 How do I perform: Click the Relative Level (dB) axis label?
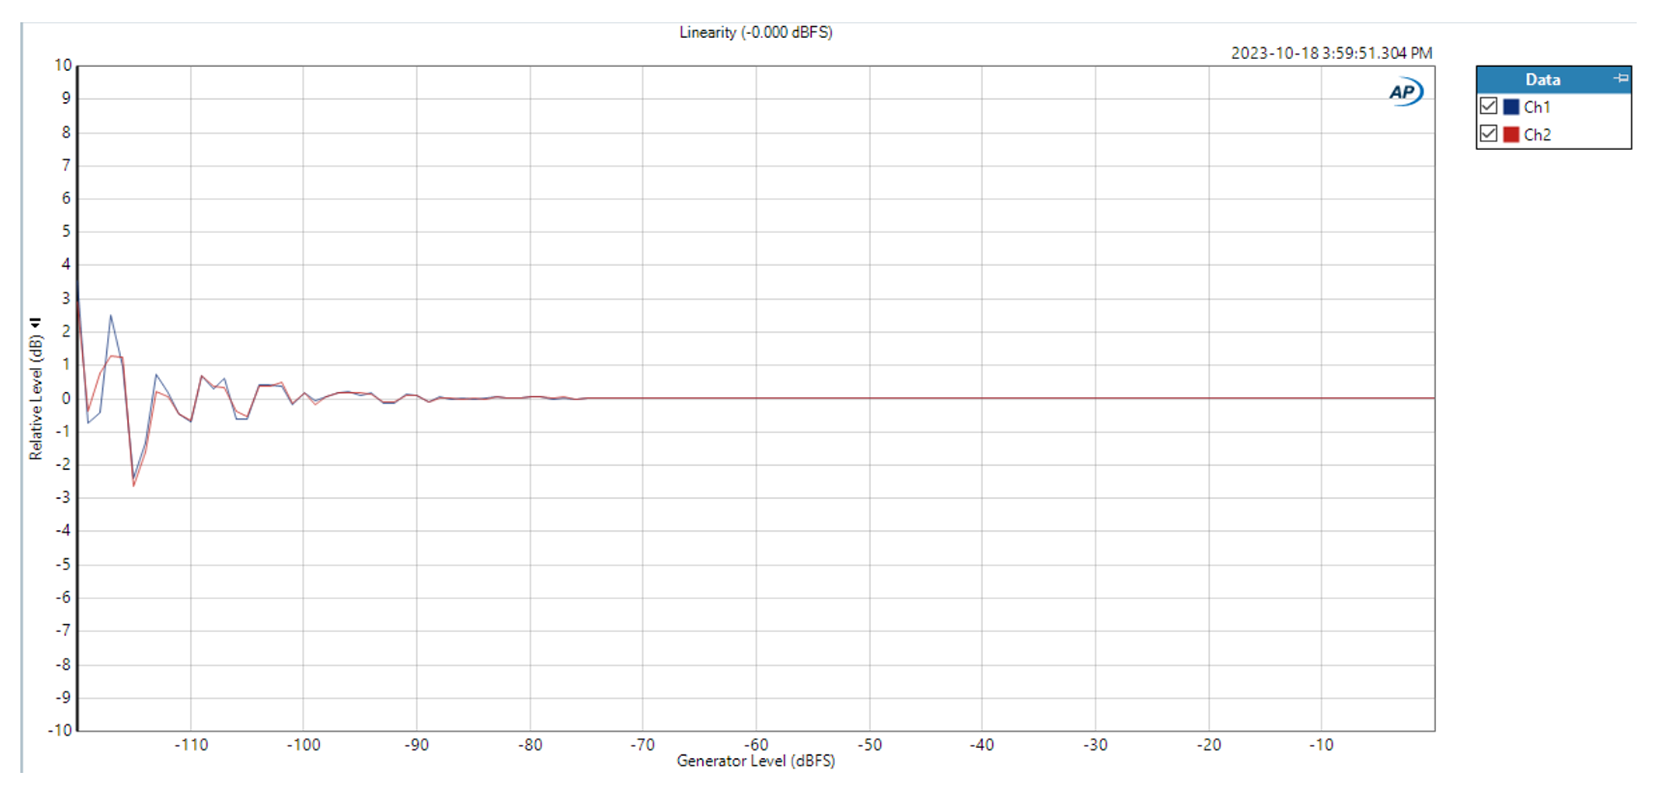(36, 397)
